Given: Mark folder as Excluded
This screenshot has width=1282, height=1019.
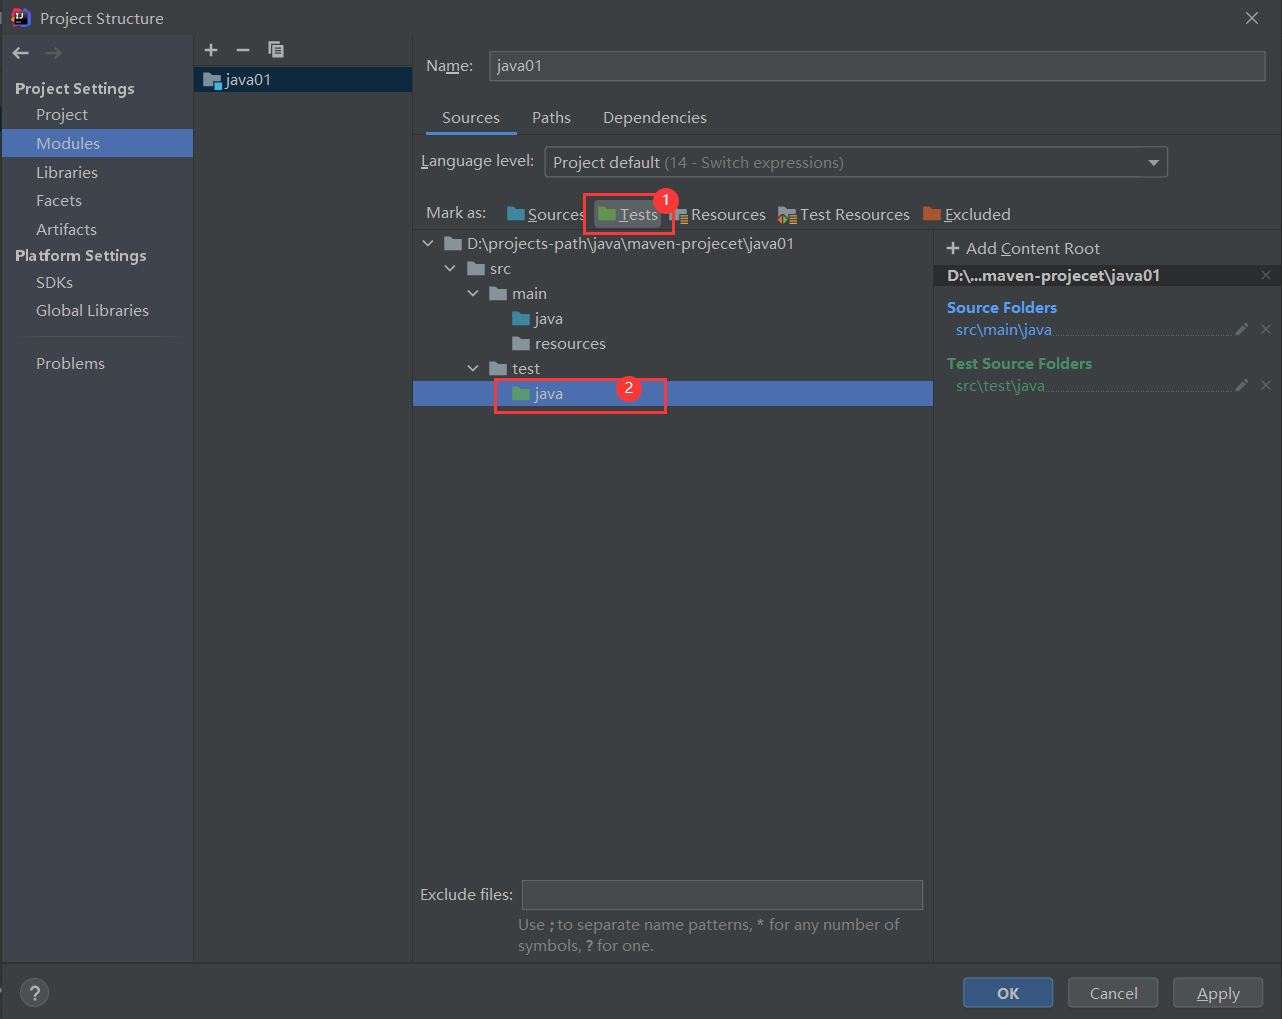Looking at the screenshot, I should 967,214.
